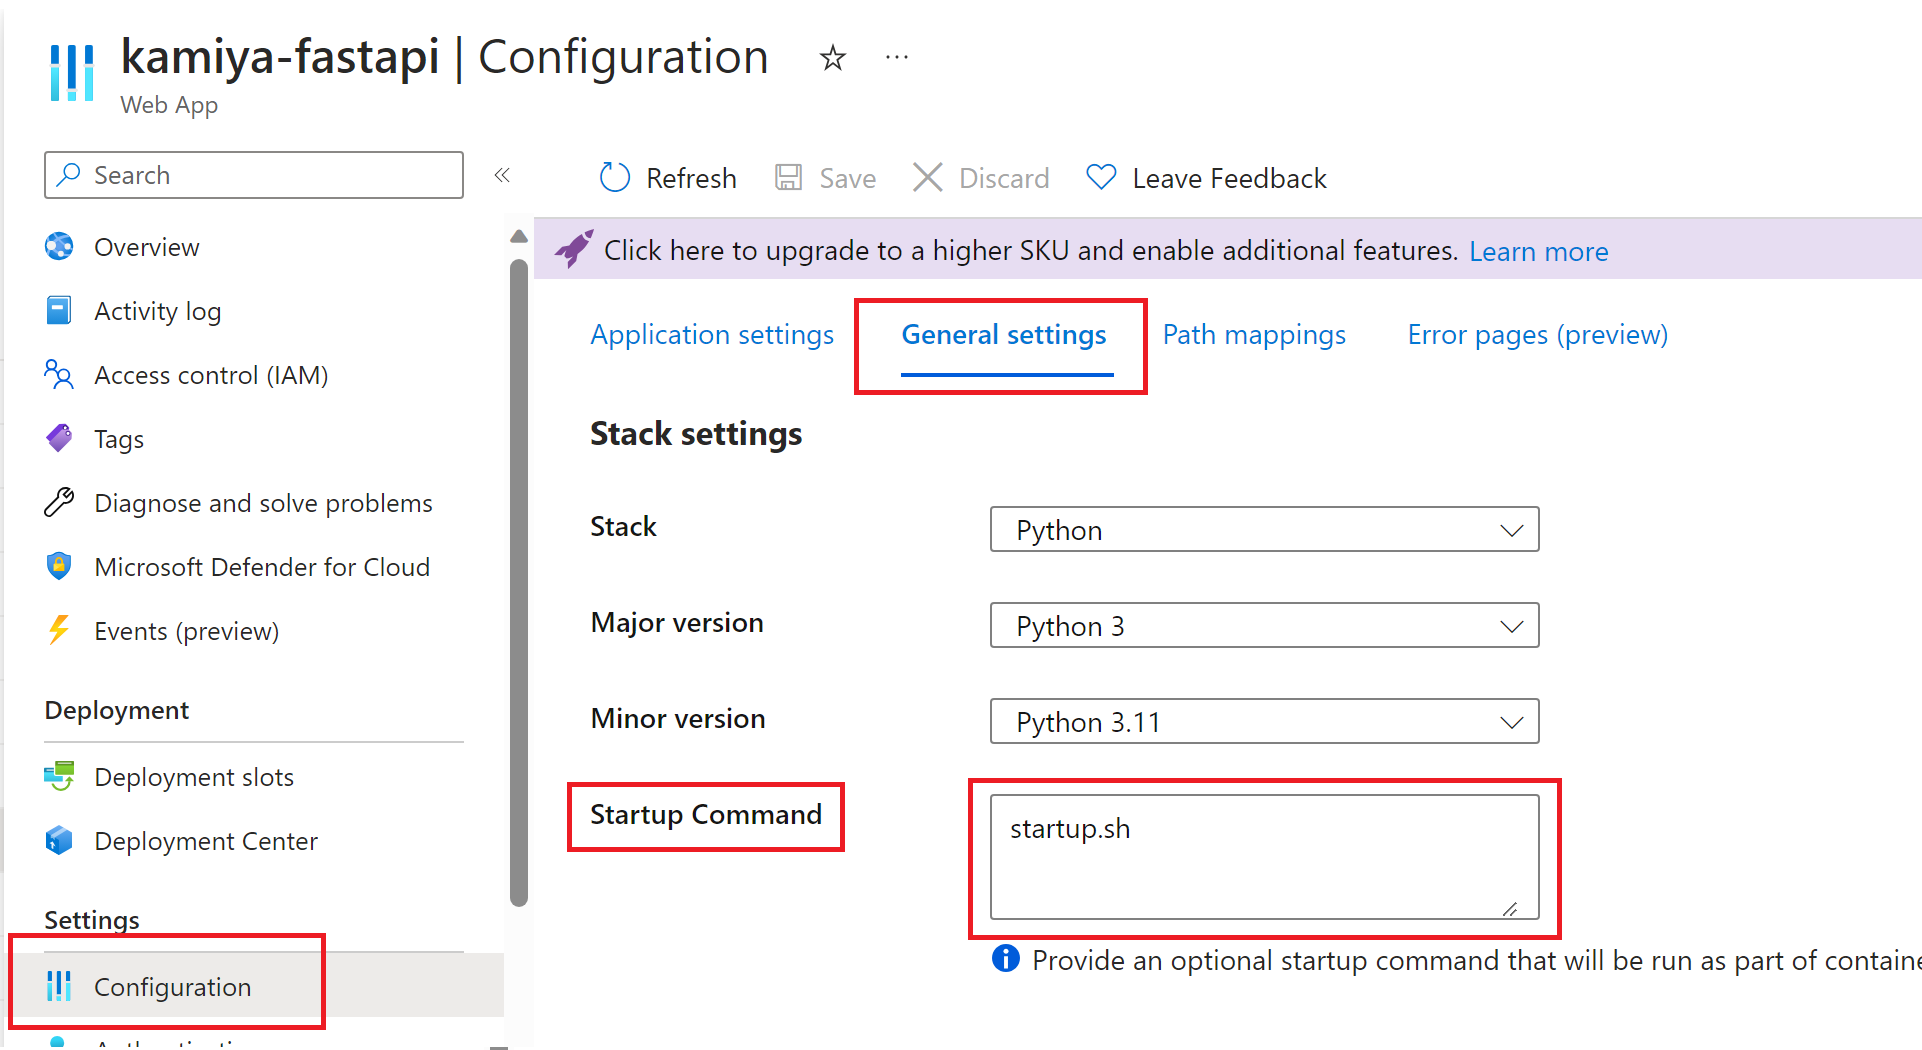Switch to the Application settings tab

coord(712,335)
